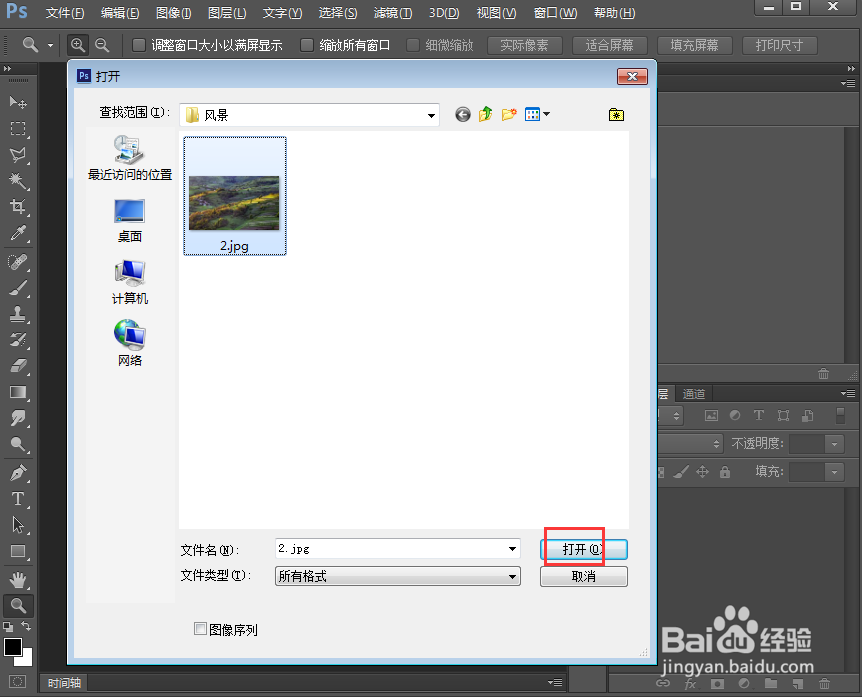Select the Magic Wand tool
The height and width of the screenshot is (697, 862).
tap(18, 181)
